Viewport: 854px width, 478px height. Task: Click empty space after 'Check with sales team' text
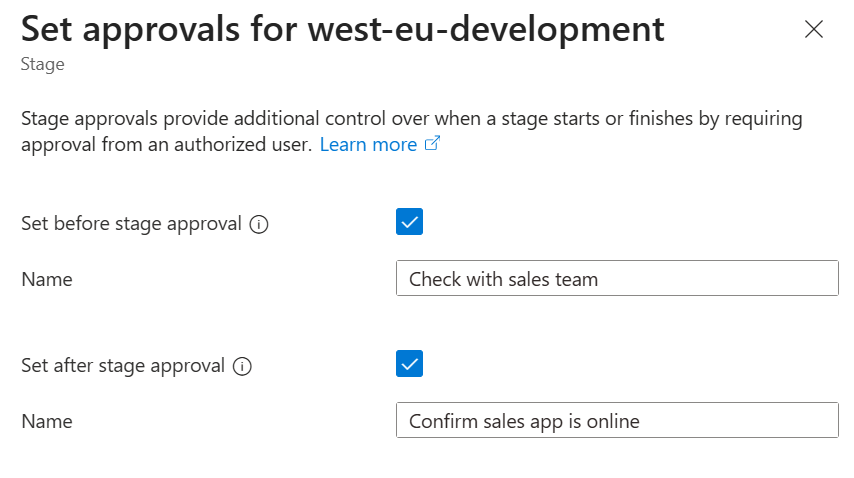720,279
